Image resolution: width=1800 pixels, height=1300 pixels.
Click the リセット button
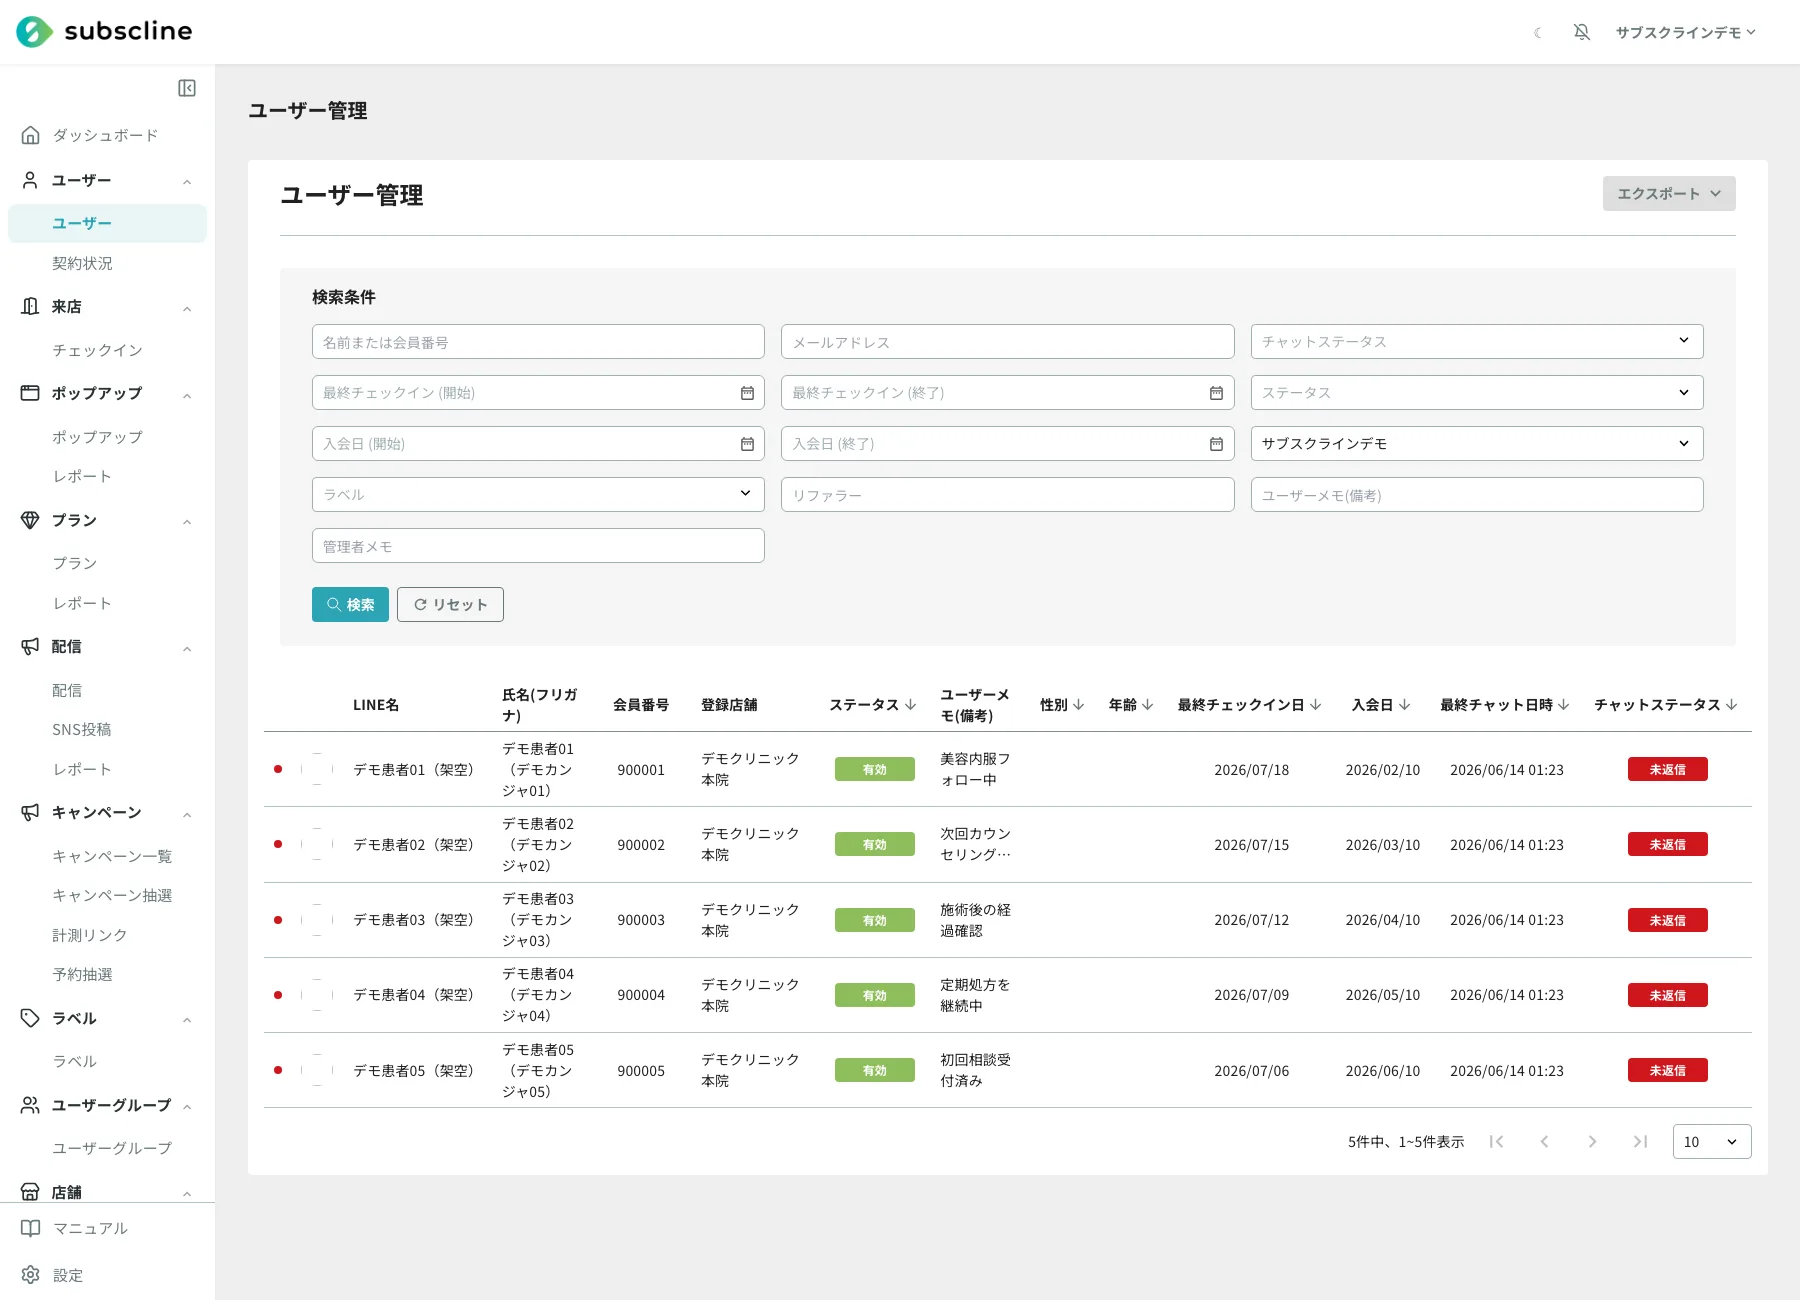point(450,605)
